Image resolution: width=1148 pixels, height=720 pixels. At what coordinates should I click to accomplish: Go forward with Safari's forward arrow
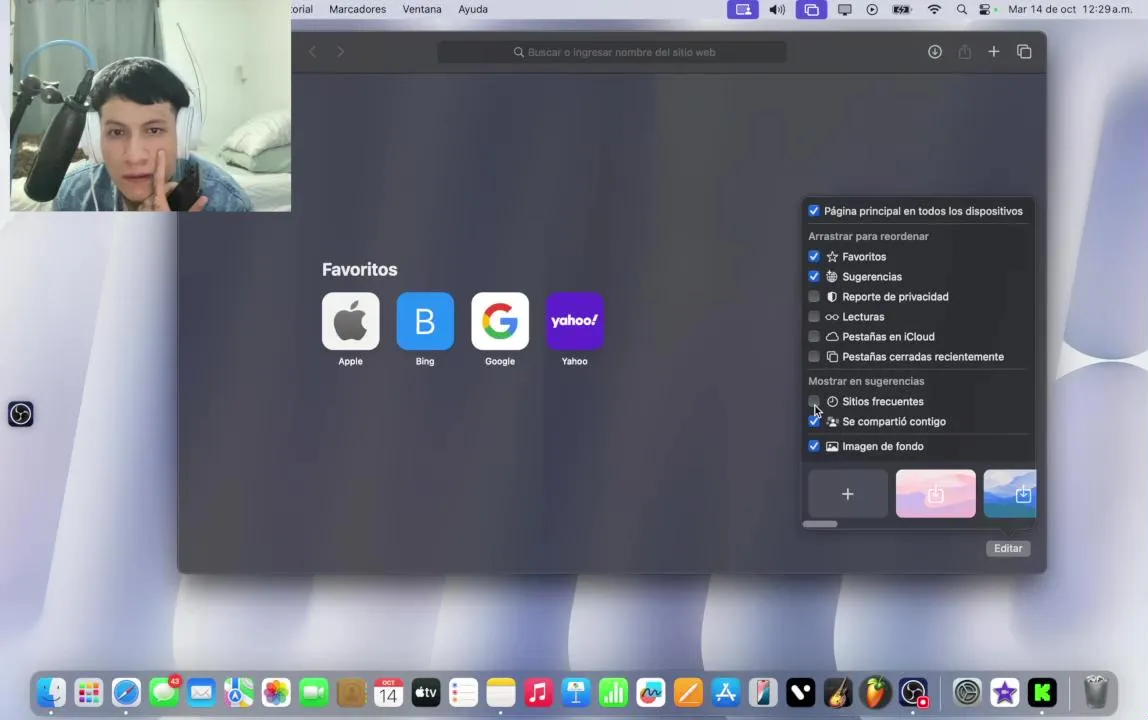pos(340,52)
